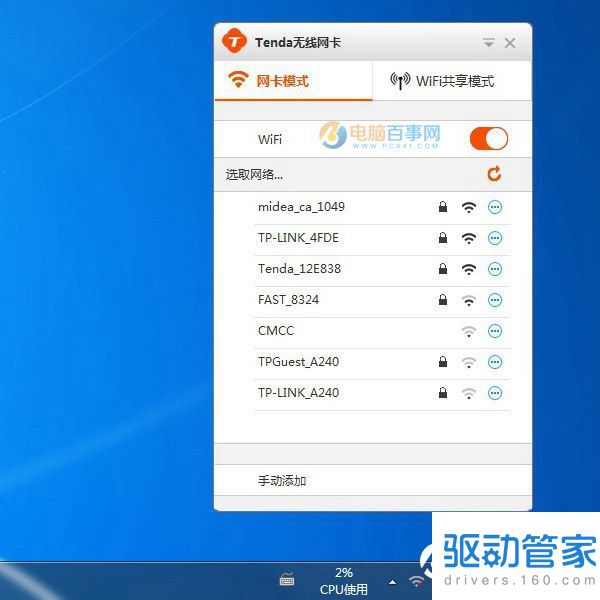Select the CMCC open network
The width and height of the screenshot is (600, 600).
(x=382, y=332)
